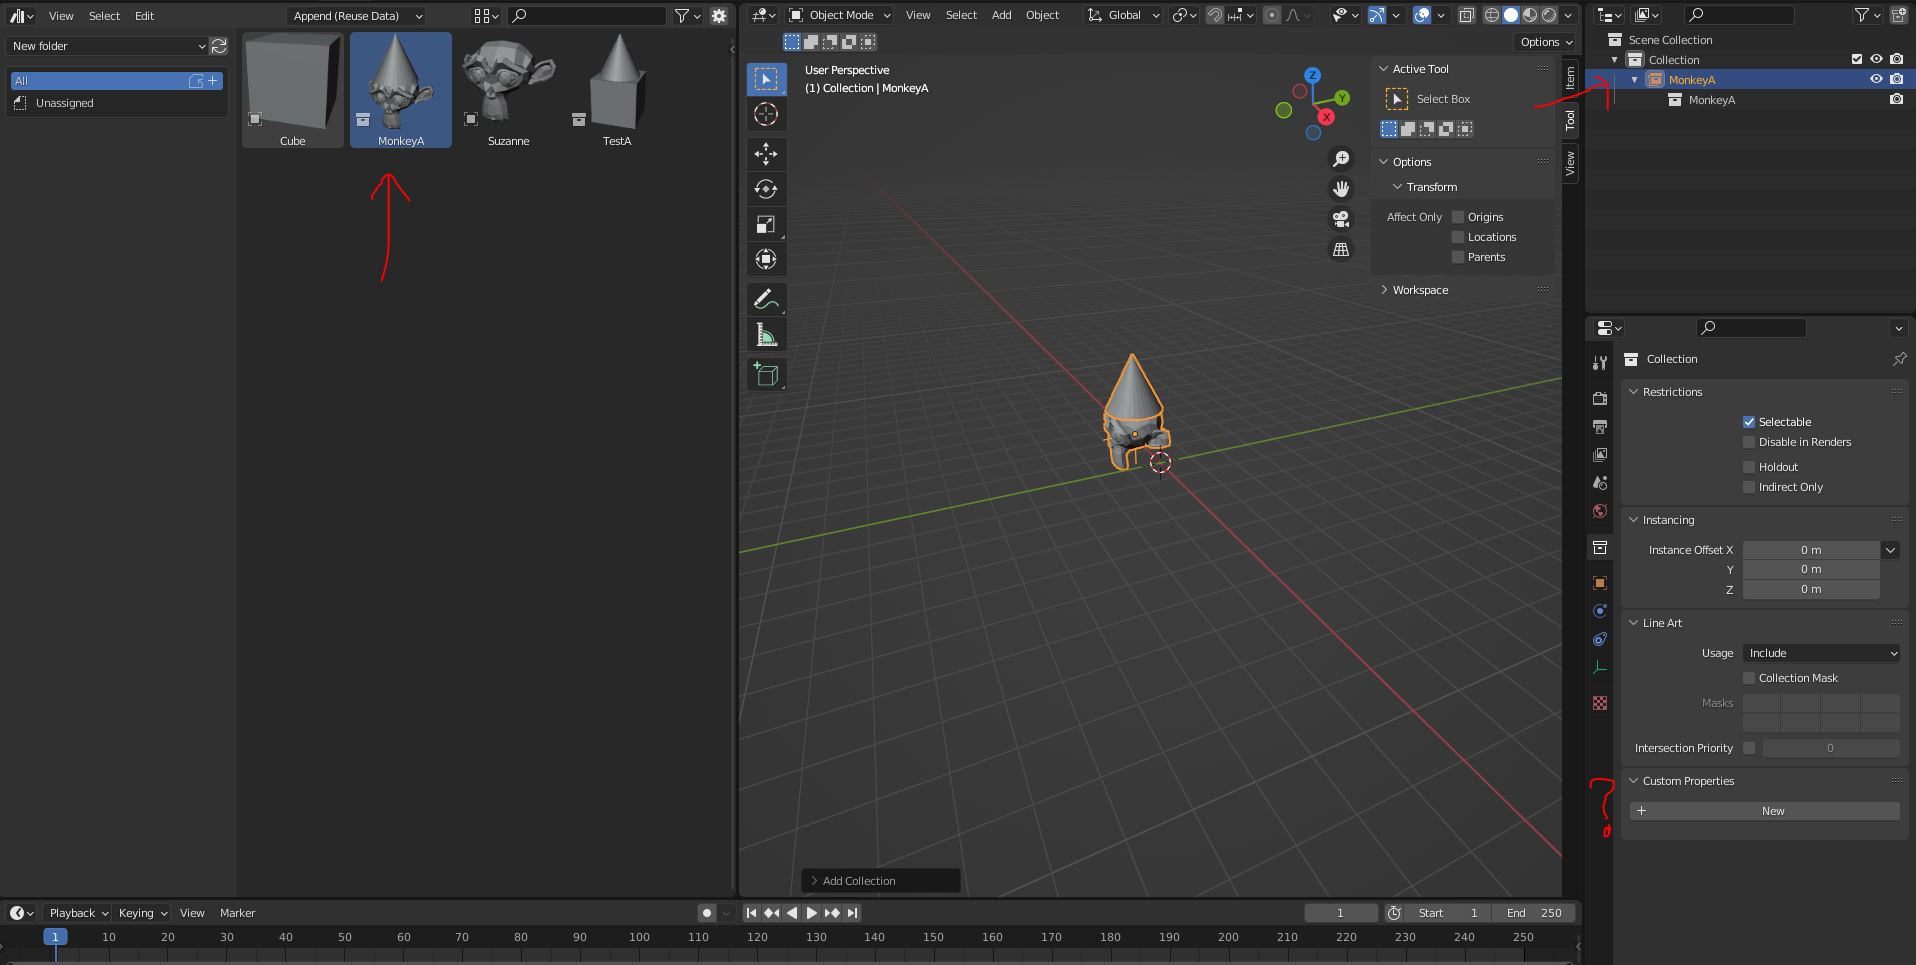Select the Add Cube tool
The image size is (1916, 965).
point(766,375)
